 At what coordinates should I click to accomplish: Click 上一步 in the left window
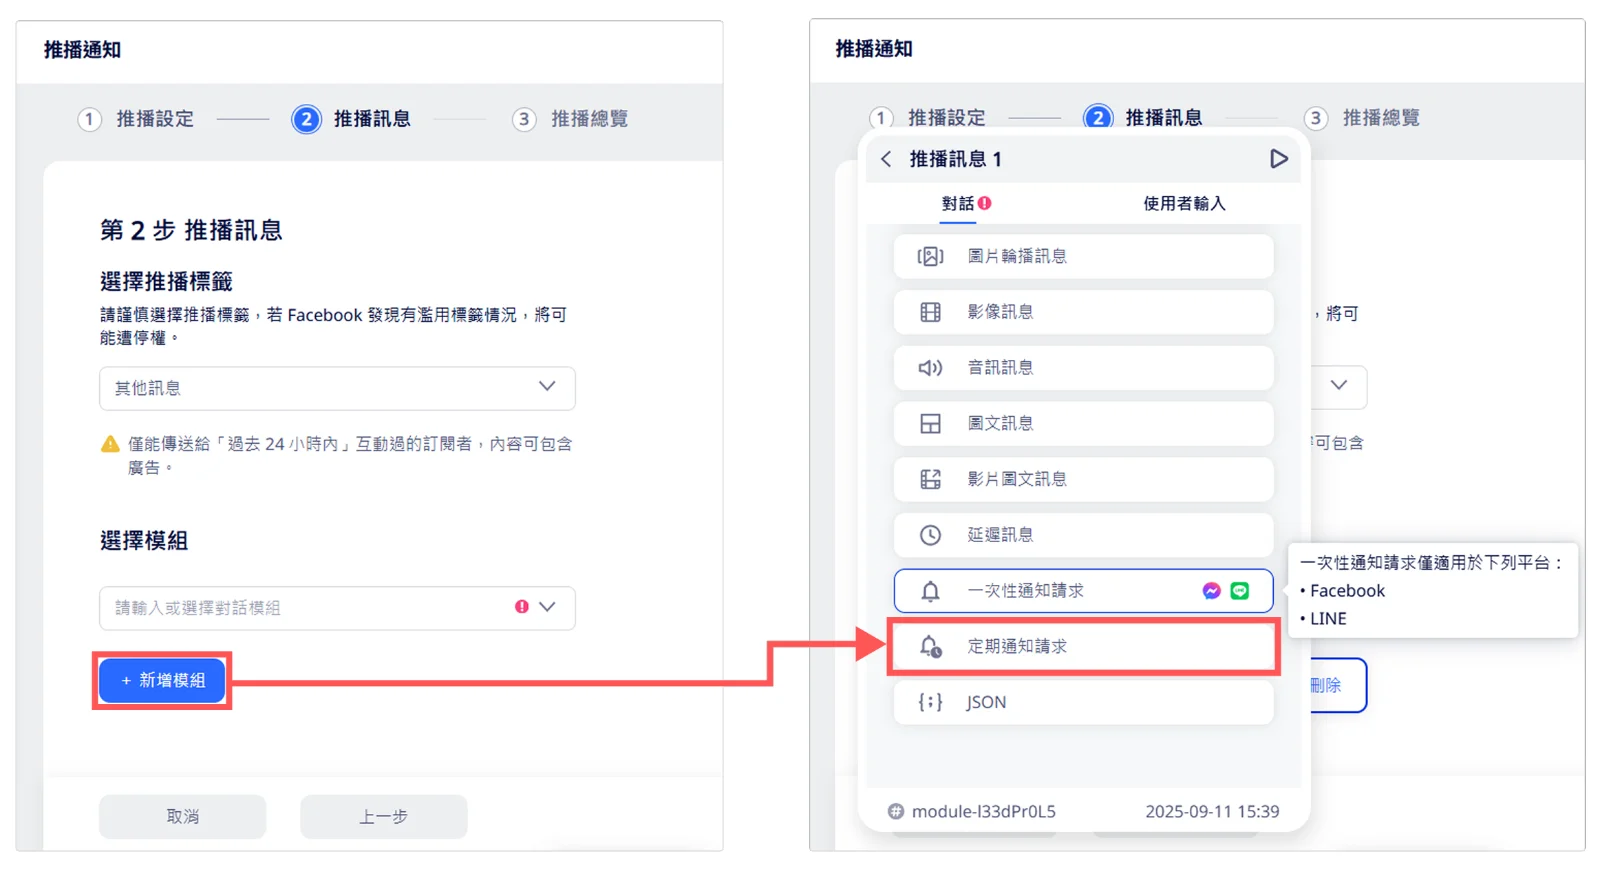tap(383, 817)
